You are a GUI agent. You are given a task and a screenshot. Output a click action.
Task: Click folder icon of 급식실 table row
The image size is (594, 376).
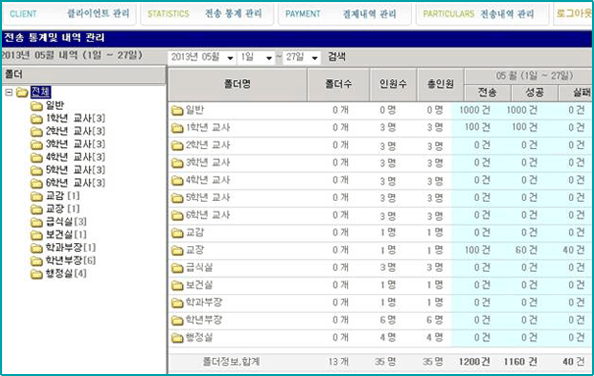click(177, 268)
